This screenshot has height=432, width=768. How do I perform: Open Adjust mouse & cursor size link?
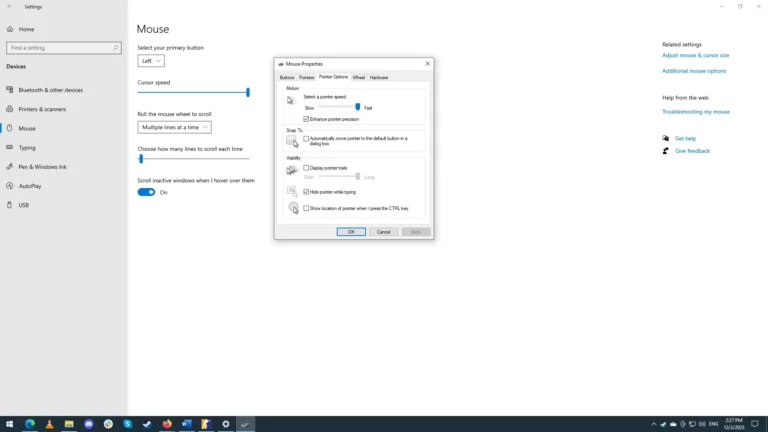696,55
